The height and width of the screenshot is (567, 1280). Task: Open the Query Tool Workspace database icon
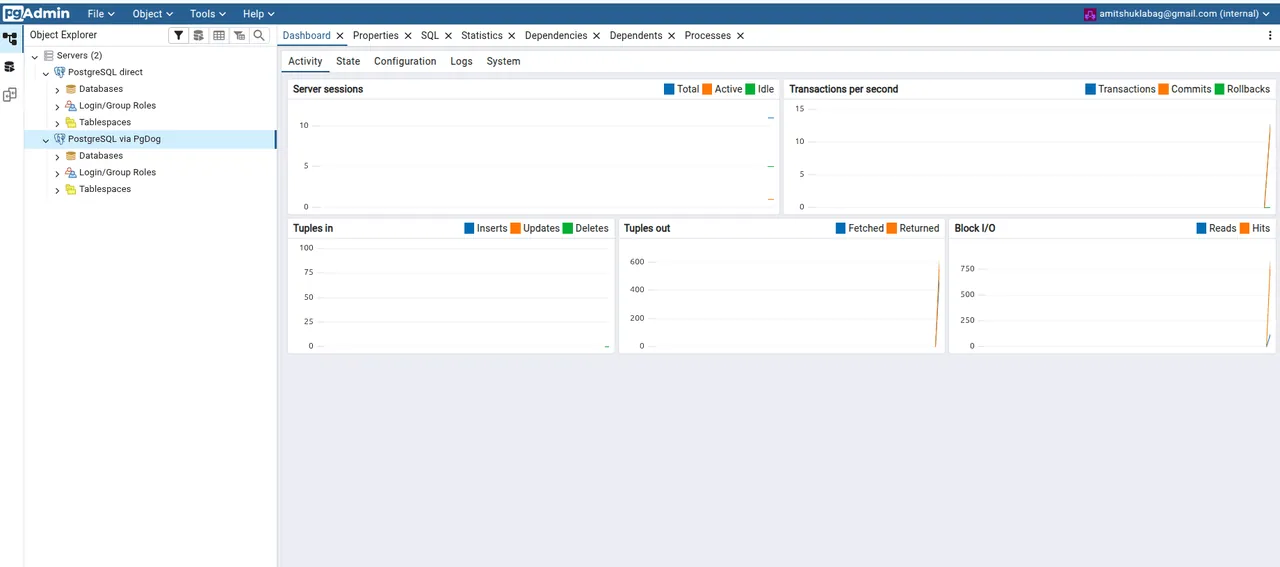click(10, 67)
